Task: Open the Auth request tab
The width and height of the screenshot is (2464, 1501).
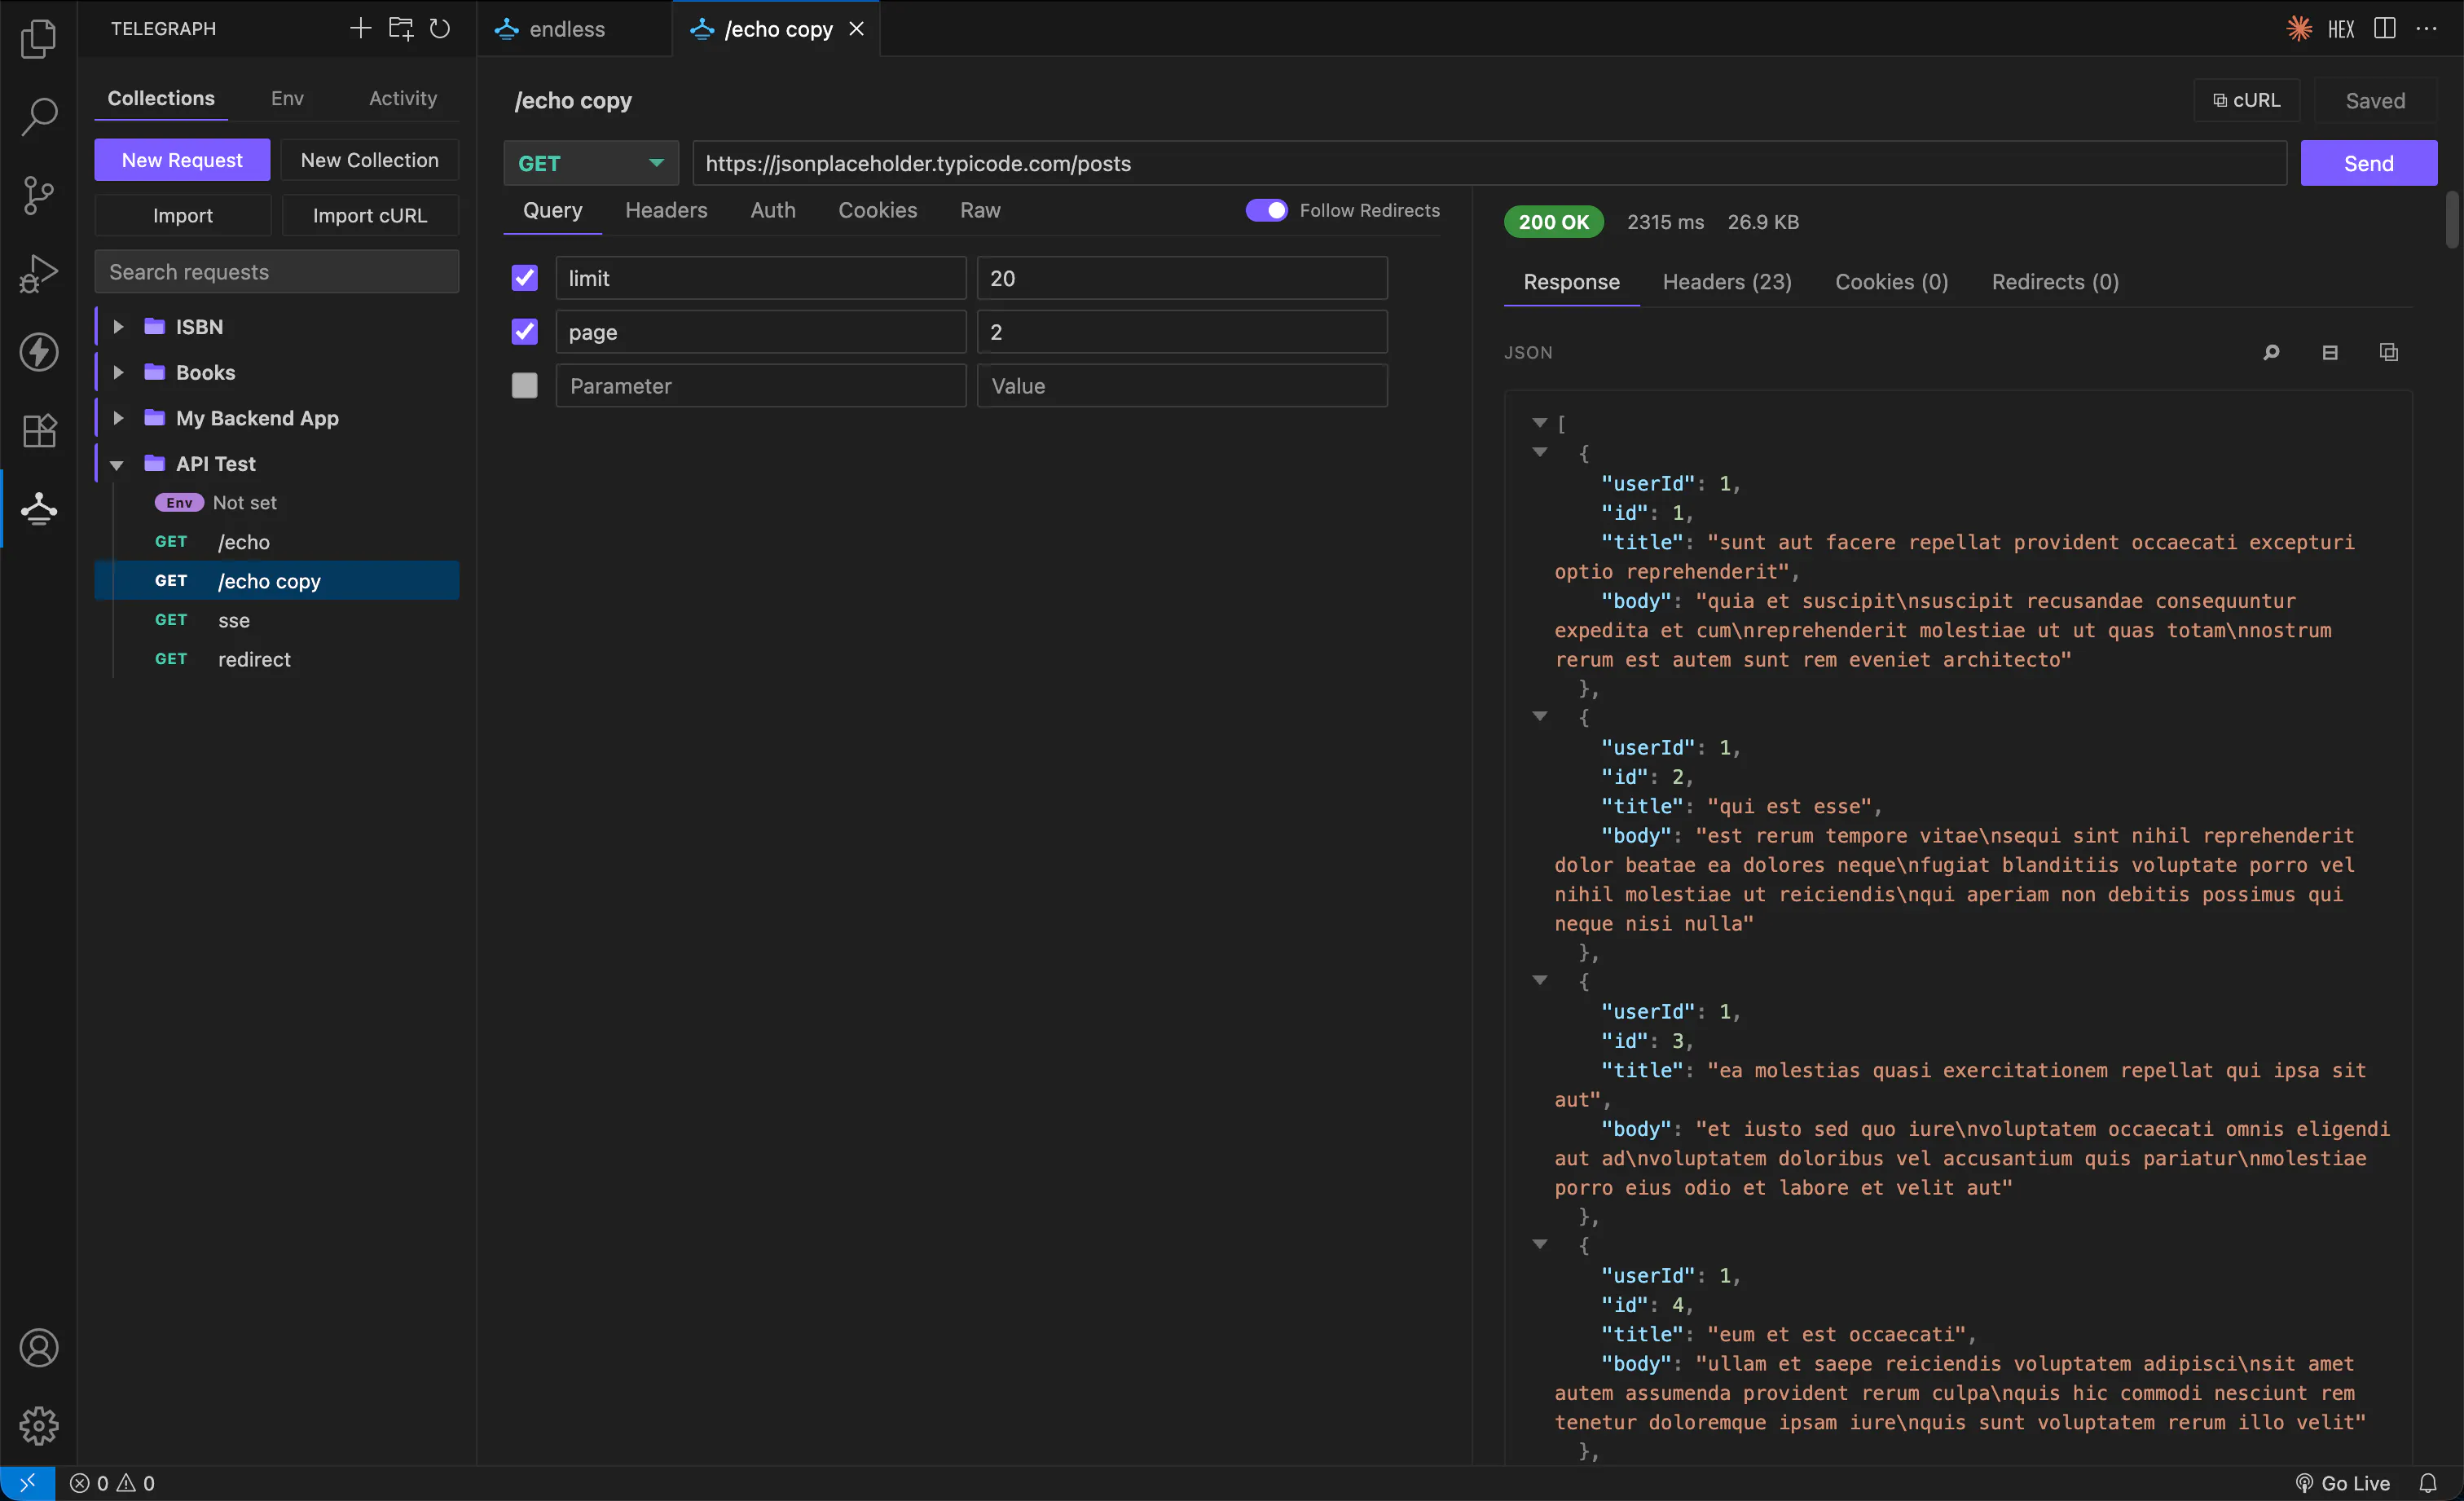Action: 773,210
